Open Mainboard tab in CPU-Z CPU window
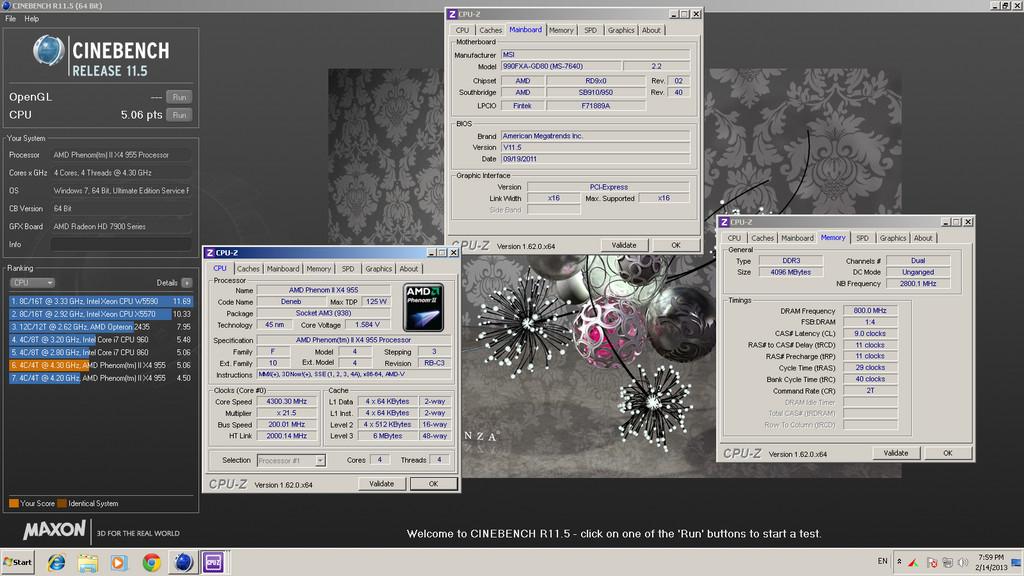 point(283,269)
